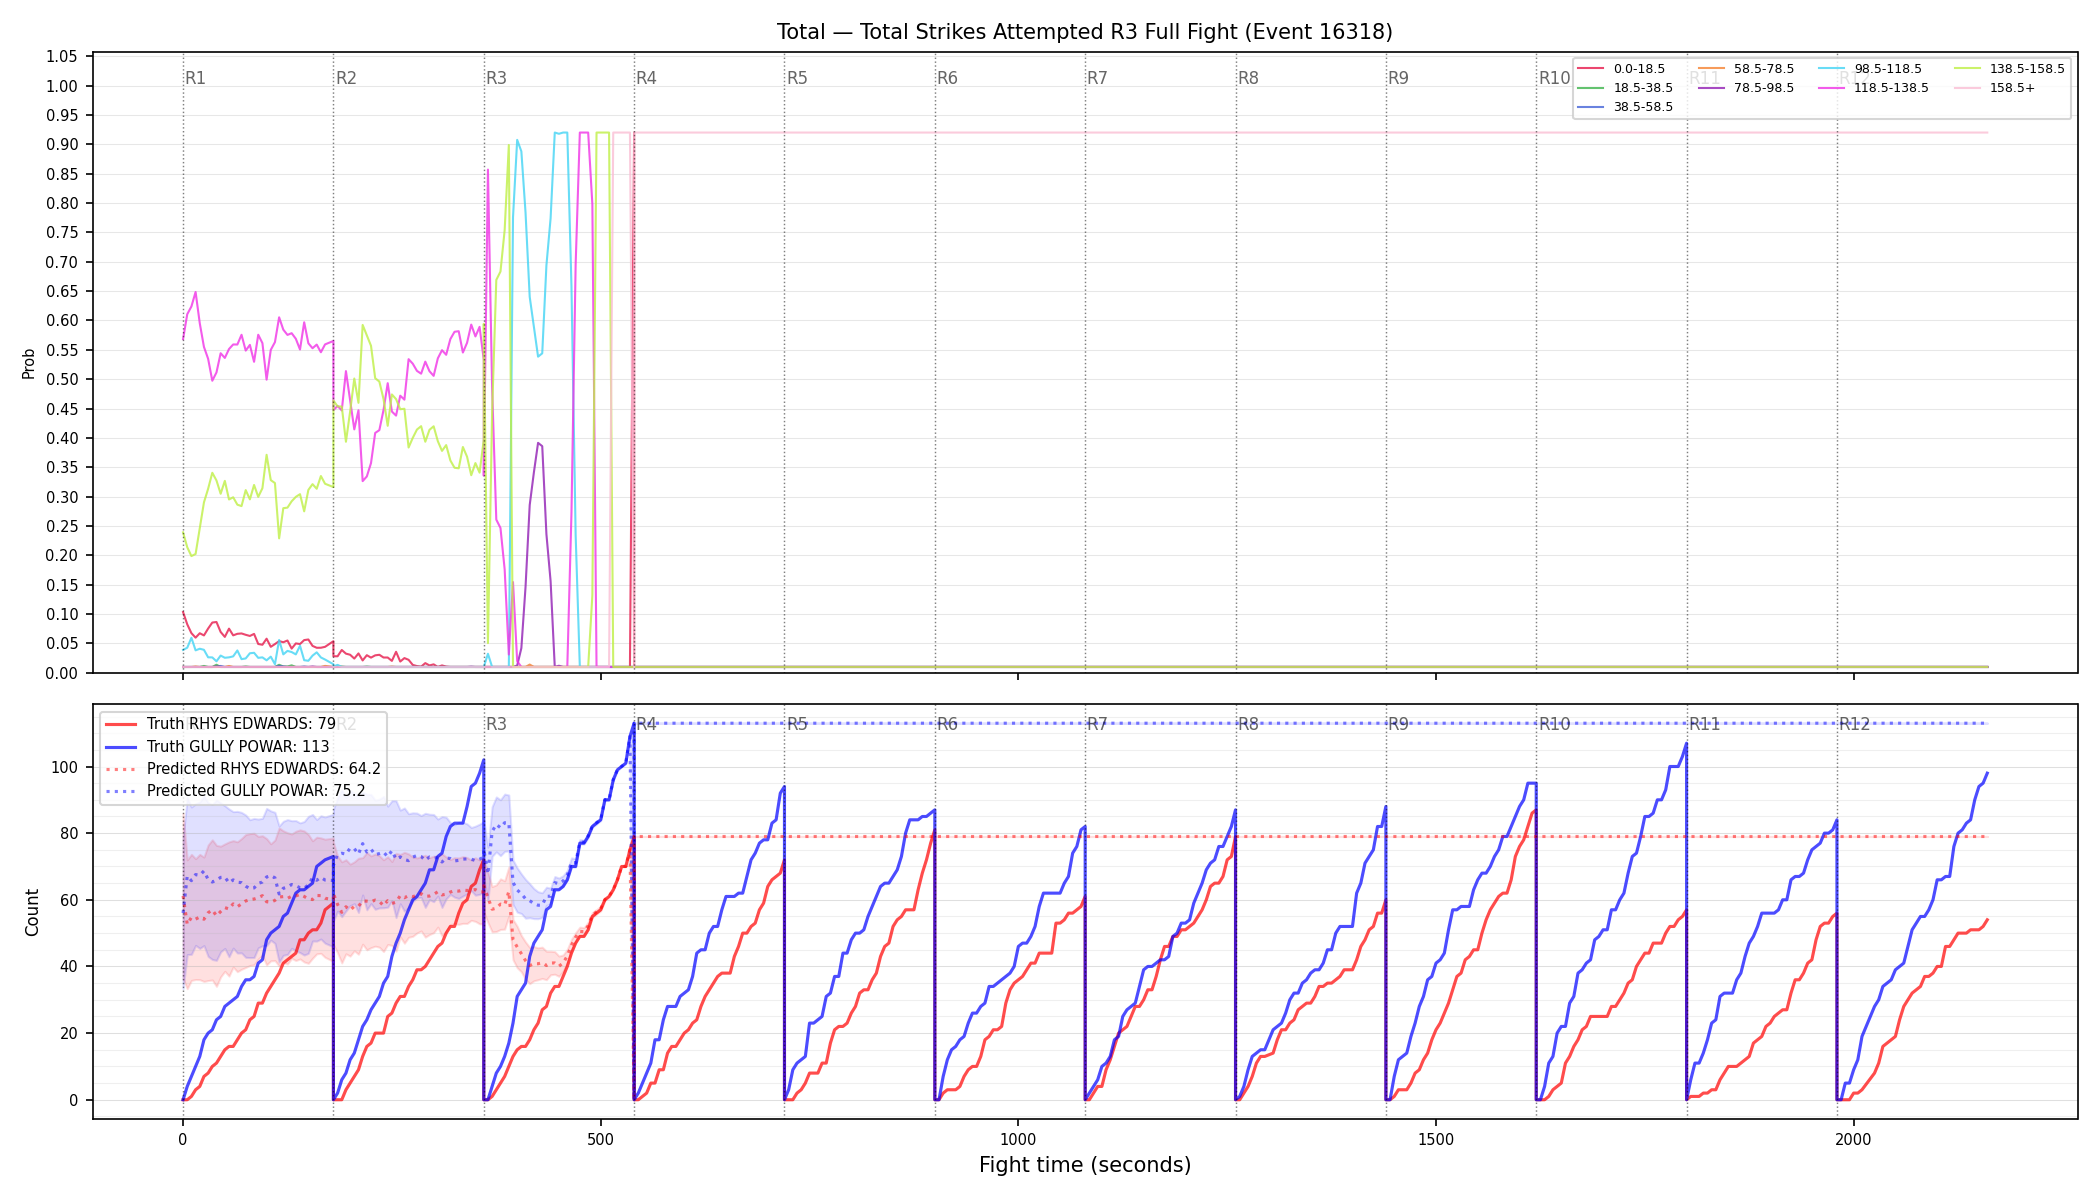The width and height of the screenshot is (2100, 1200).
Task: Click the 0.0-18.5 legend color line
Action: click(x=1590, y=69)
